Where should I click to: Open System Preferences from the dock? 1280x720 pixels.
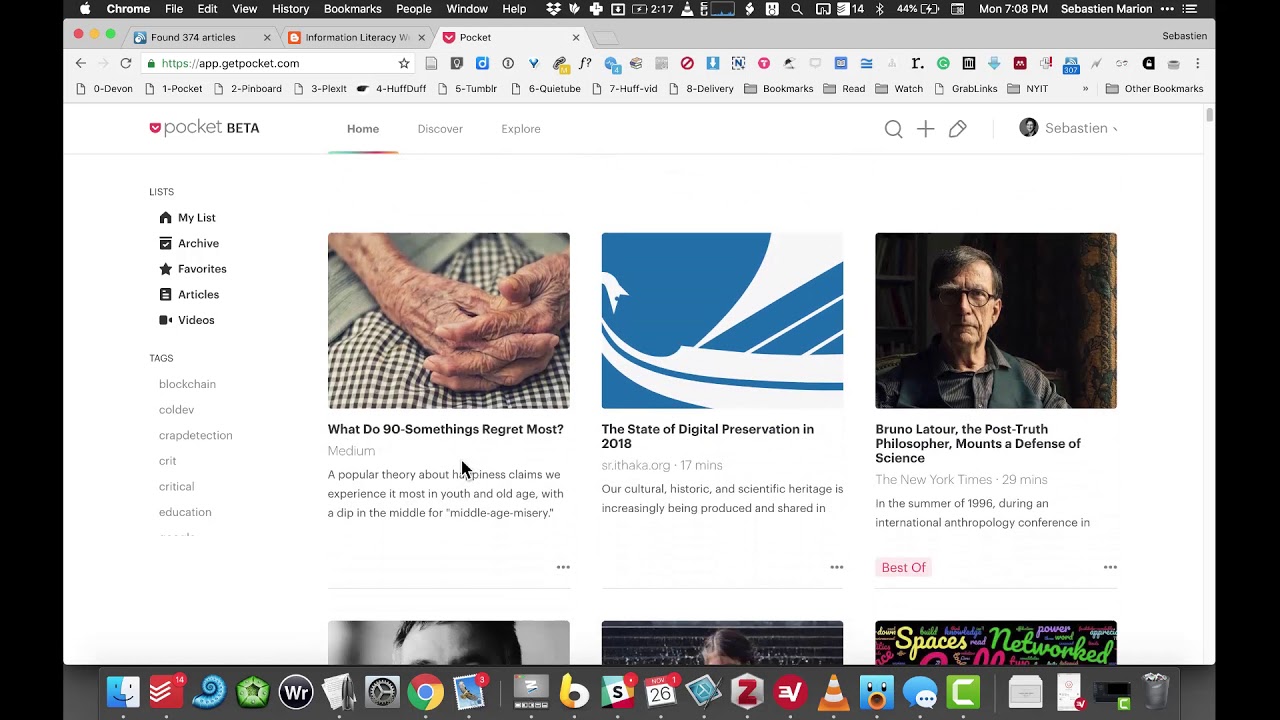click(x=382, y=691)
